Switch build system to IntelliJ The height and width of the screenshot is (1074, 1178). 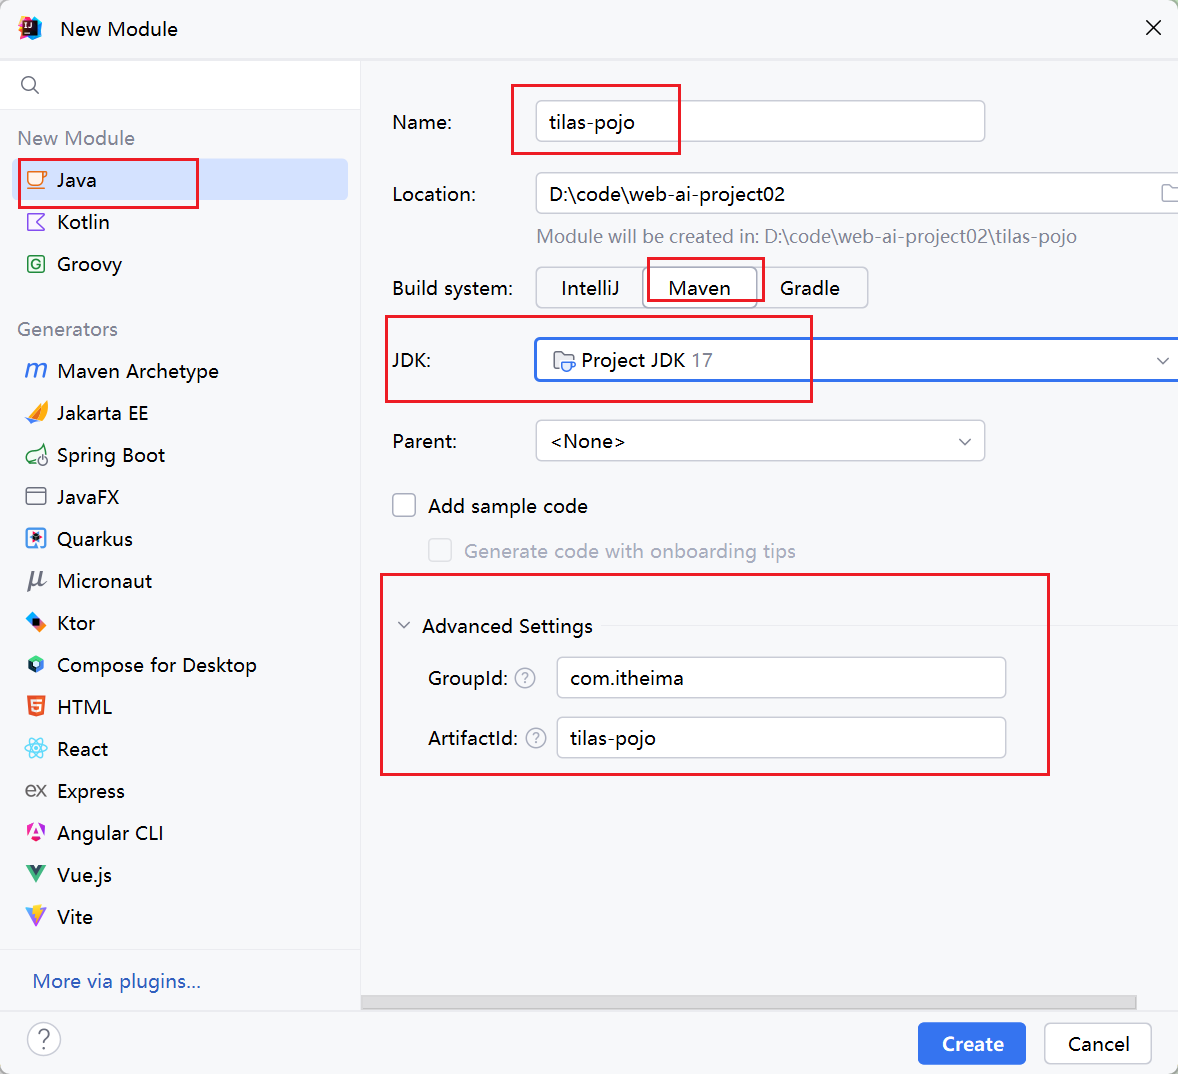590,288
